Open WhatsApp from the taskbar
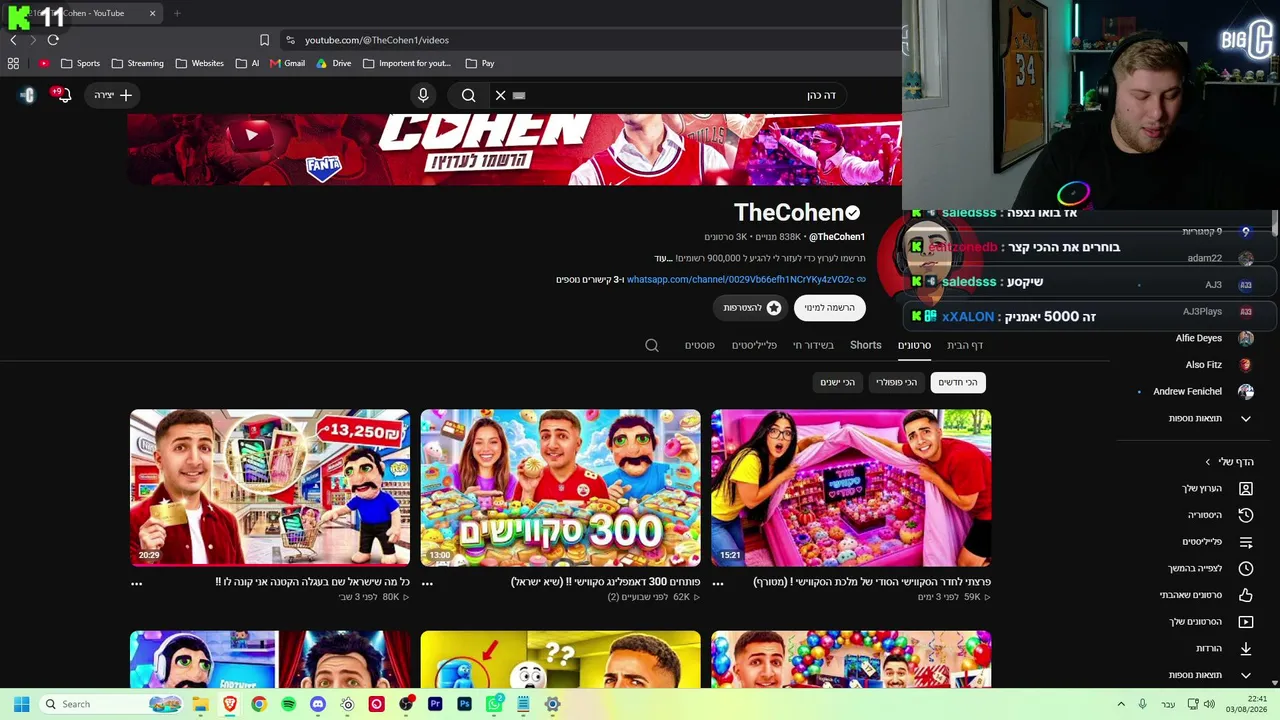Screen dimensions: 1280x720 494,704
